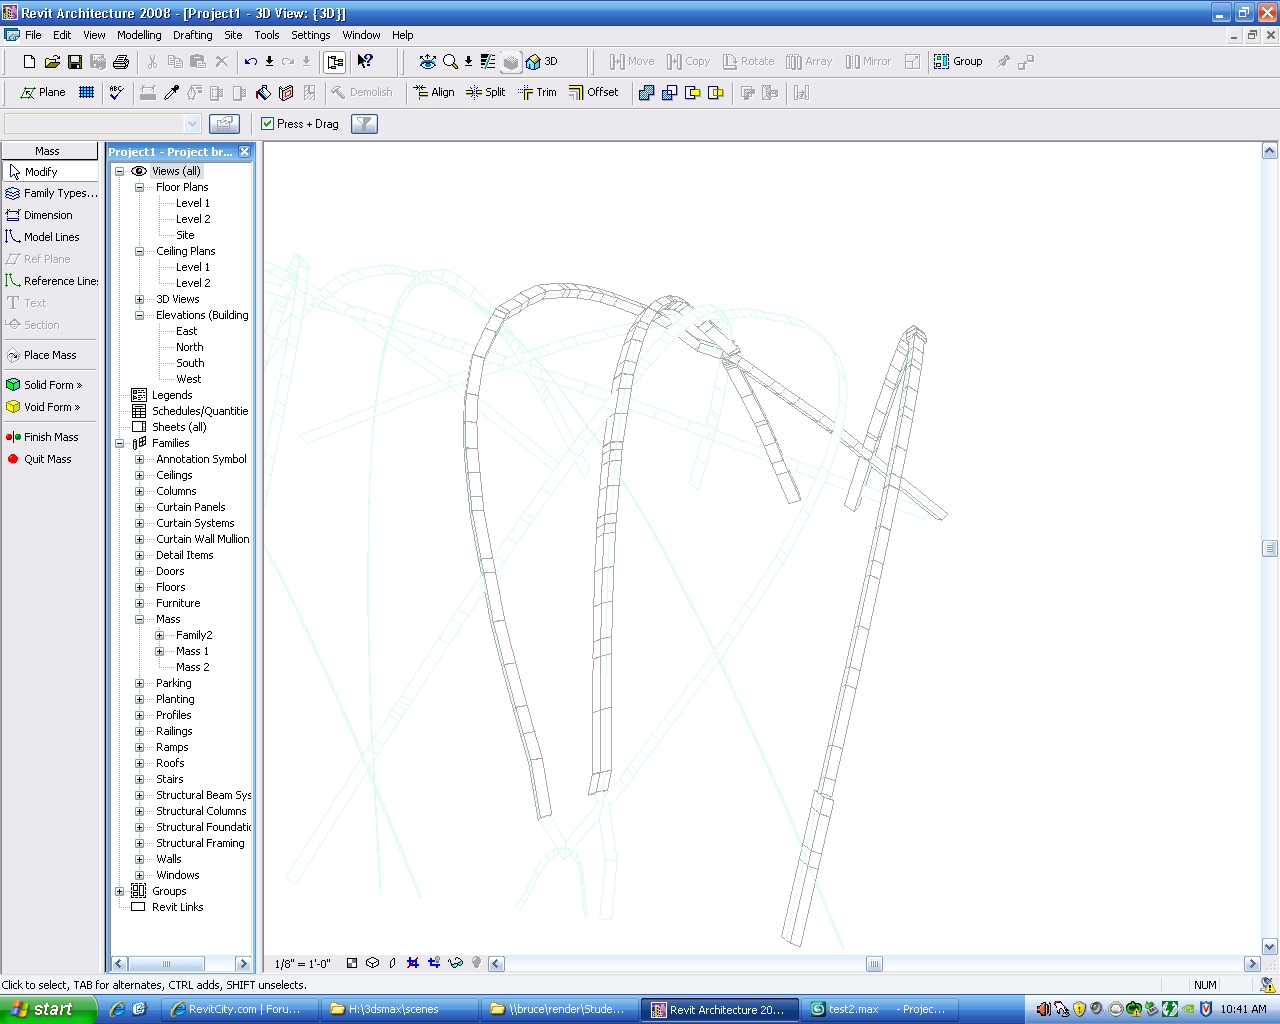Click Finish Mass in design bar
The height and width of the screenshot is (1024, 1280).
pos(50,437)
